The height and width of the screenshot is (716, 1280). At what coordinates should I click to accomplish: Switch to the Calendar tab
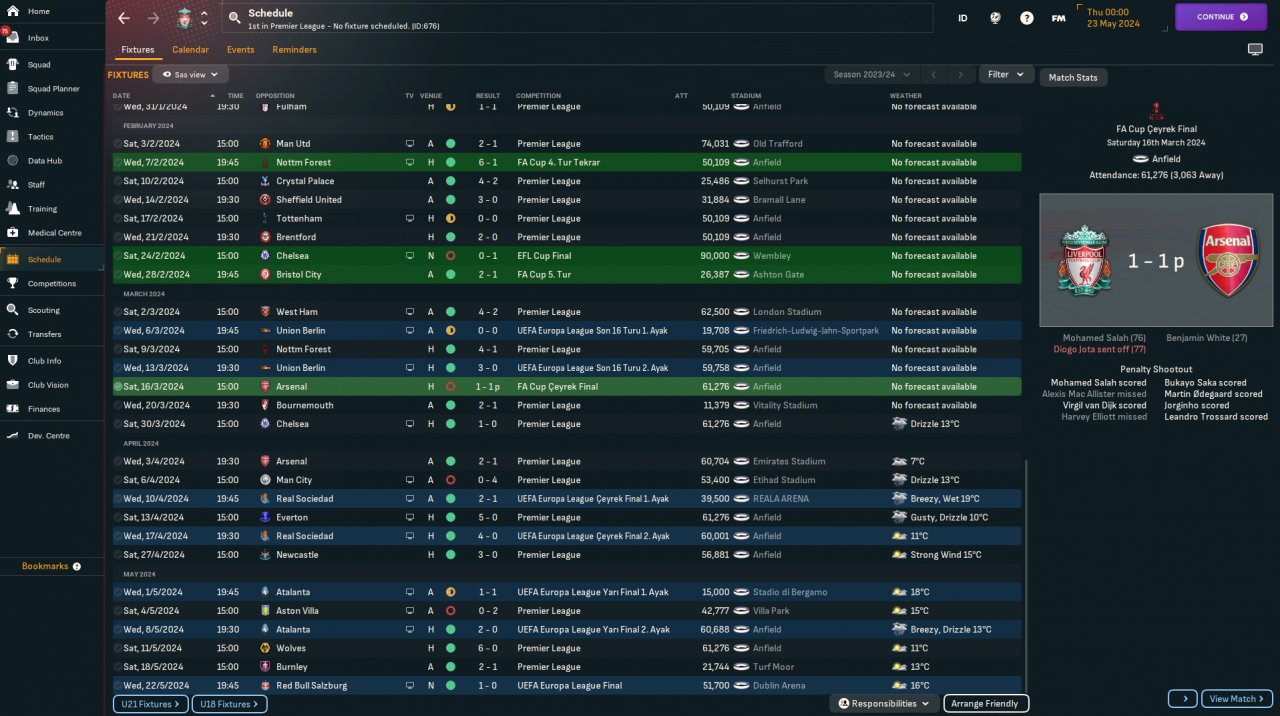[x=190, y=50]
